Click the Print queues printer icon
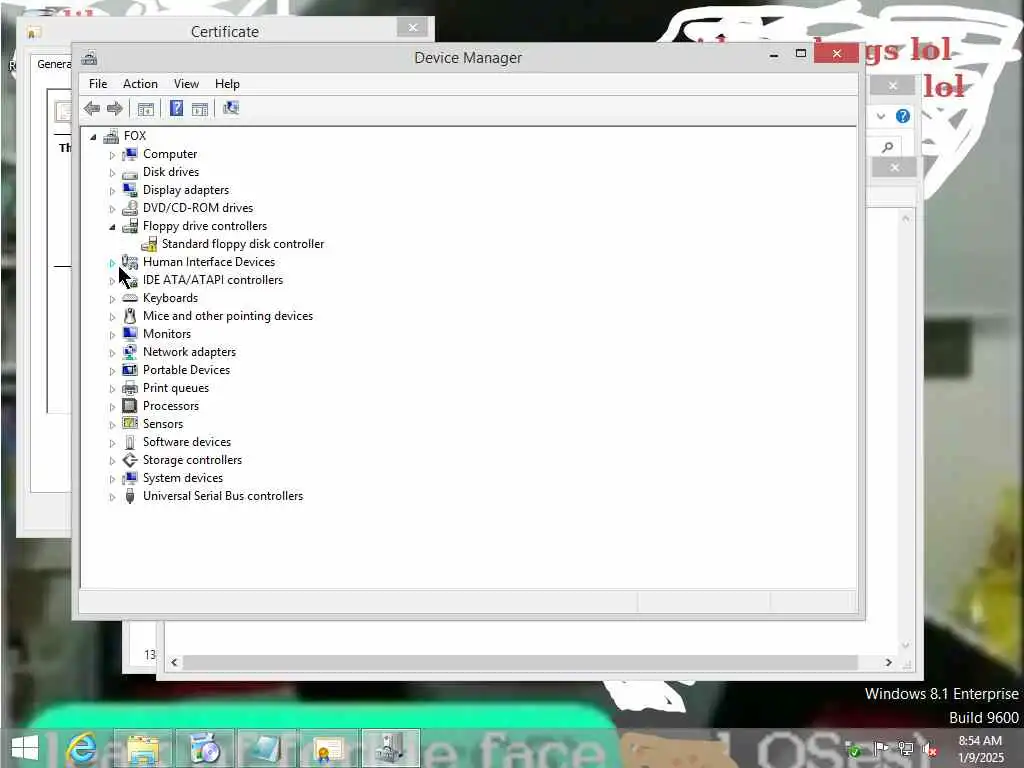The image size is (1024, 768). 130,388
